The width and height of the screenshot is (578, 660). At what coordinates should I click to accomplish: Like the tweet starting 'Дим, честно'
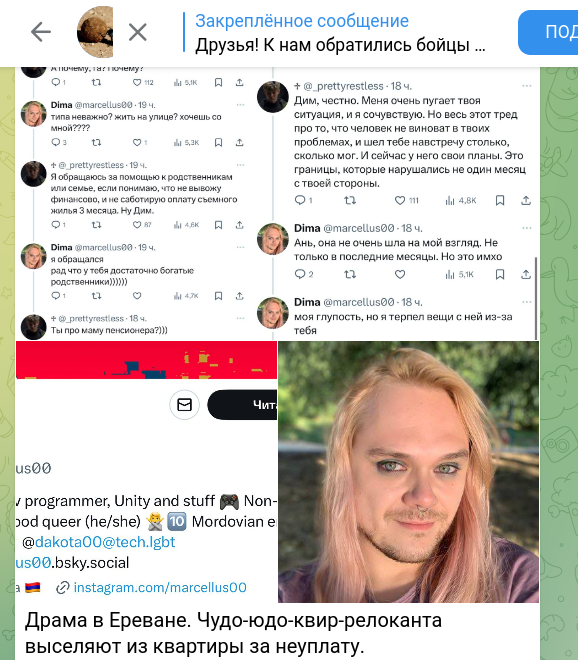click(x=400, y=200)
